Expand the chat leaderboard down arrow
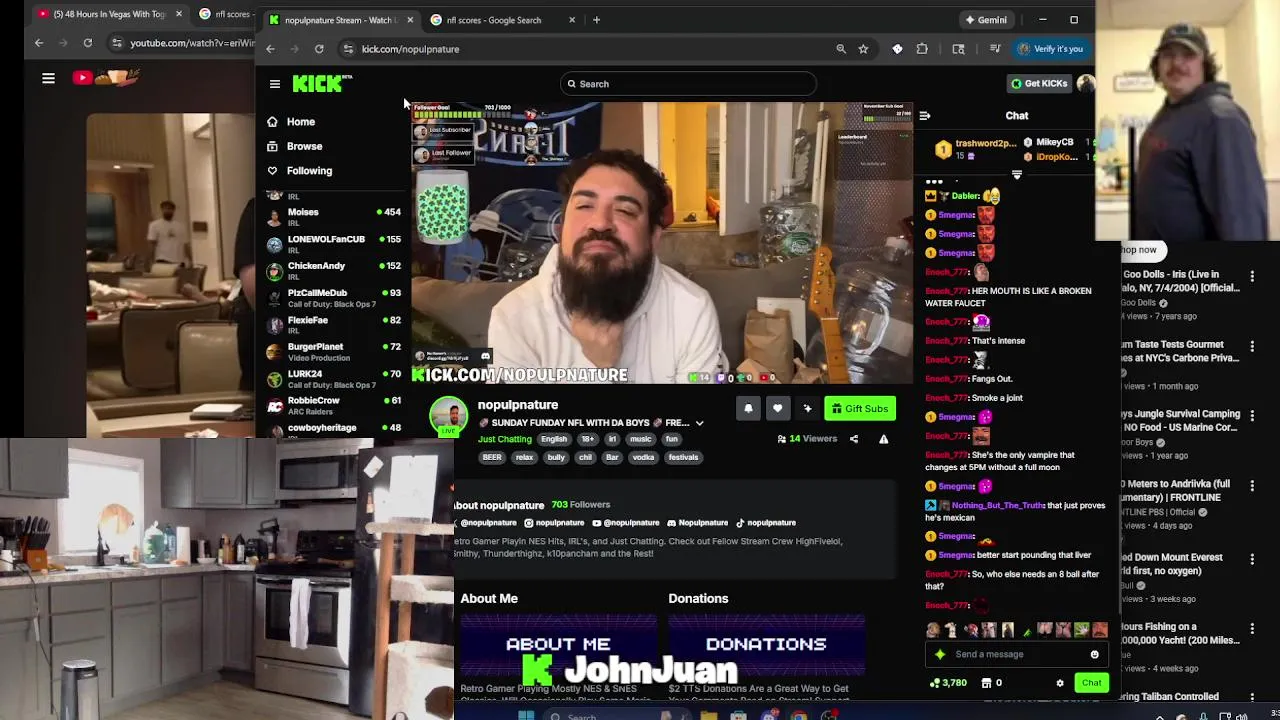 1017,175
